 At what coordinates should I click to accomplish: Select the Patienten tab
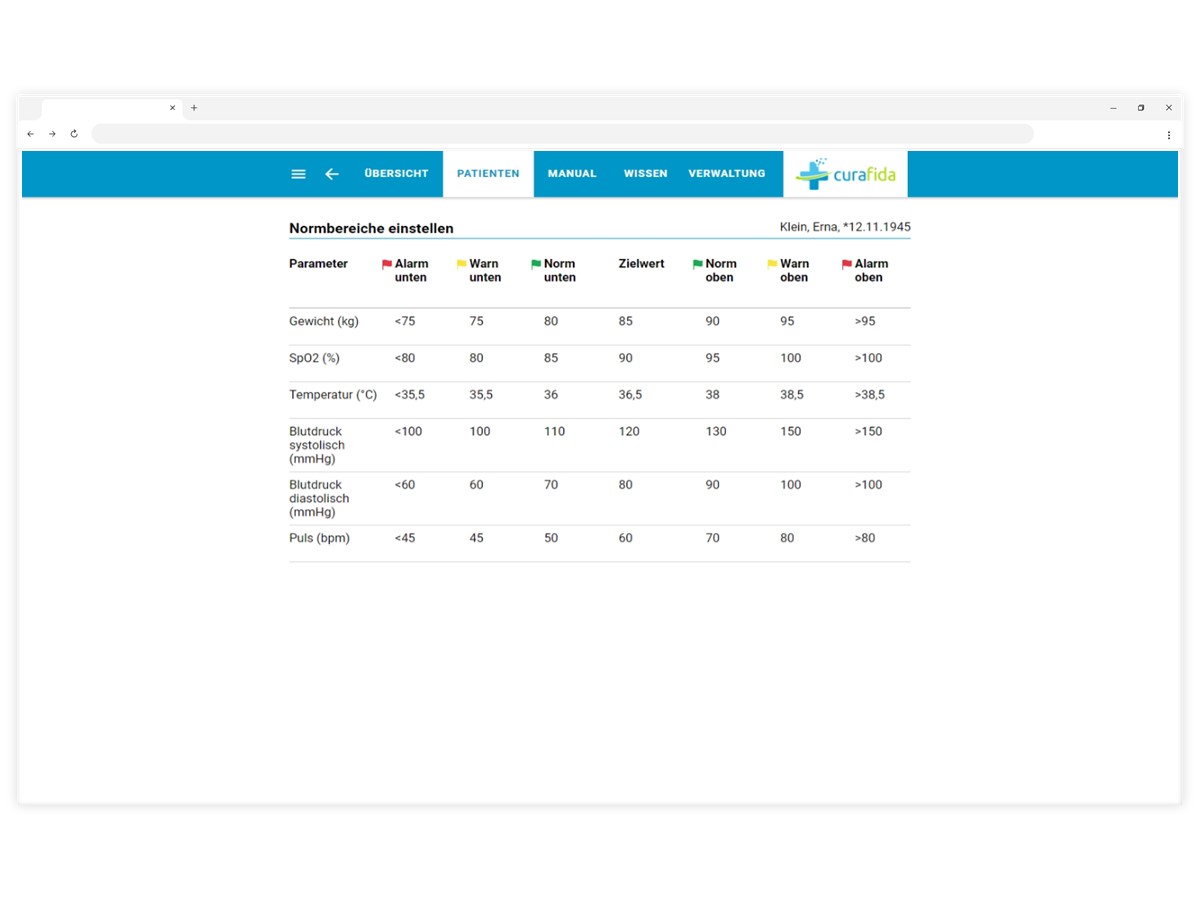[488, 174]
